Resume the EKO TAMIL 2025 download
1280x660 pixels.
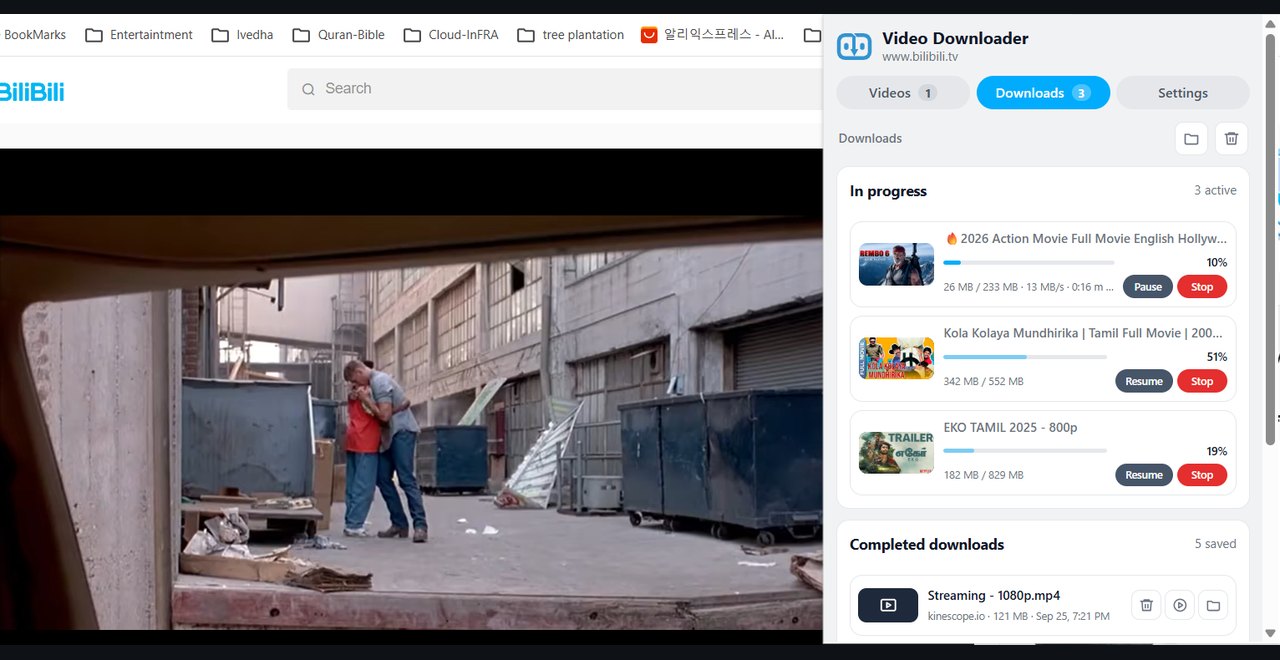[1144, 475]
